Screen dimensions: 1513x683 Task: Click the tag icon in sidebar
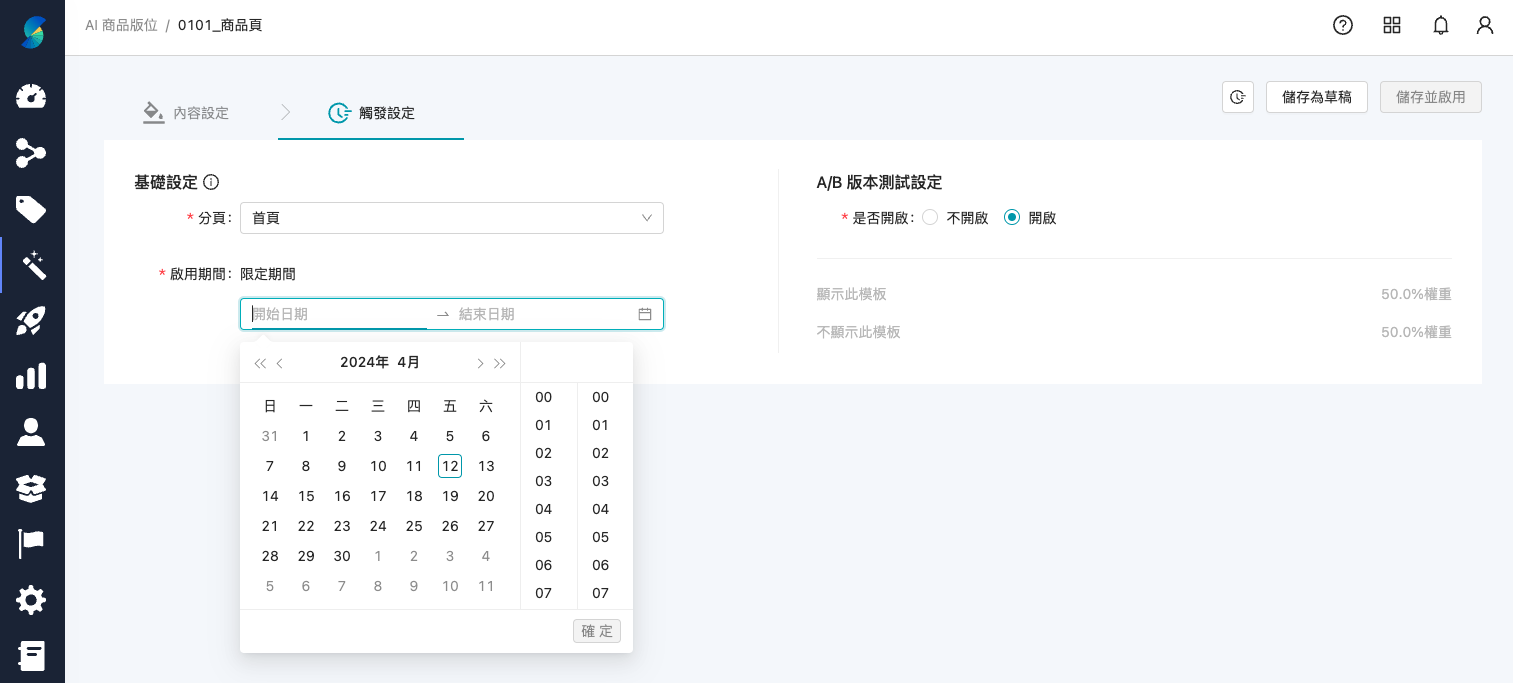click(31, 209)
